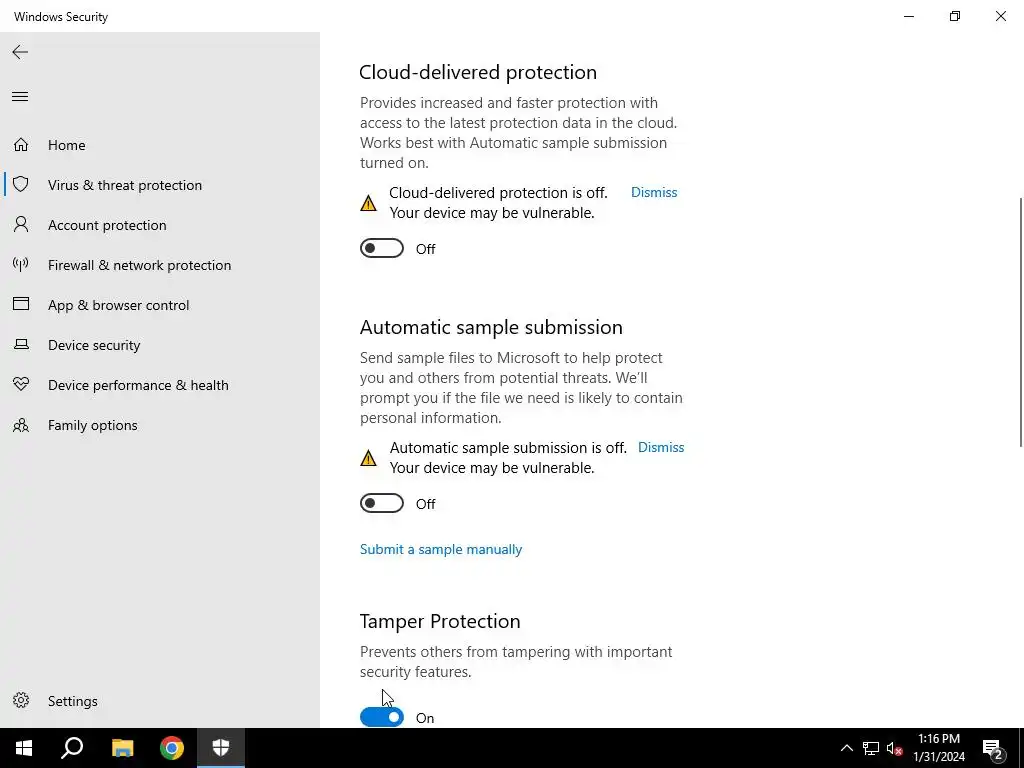
Task: Turn on Cloud-delivered protection toggle
Action: pos(382,248)
